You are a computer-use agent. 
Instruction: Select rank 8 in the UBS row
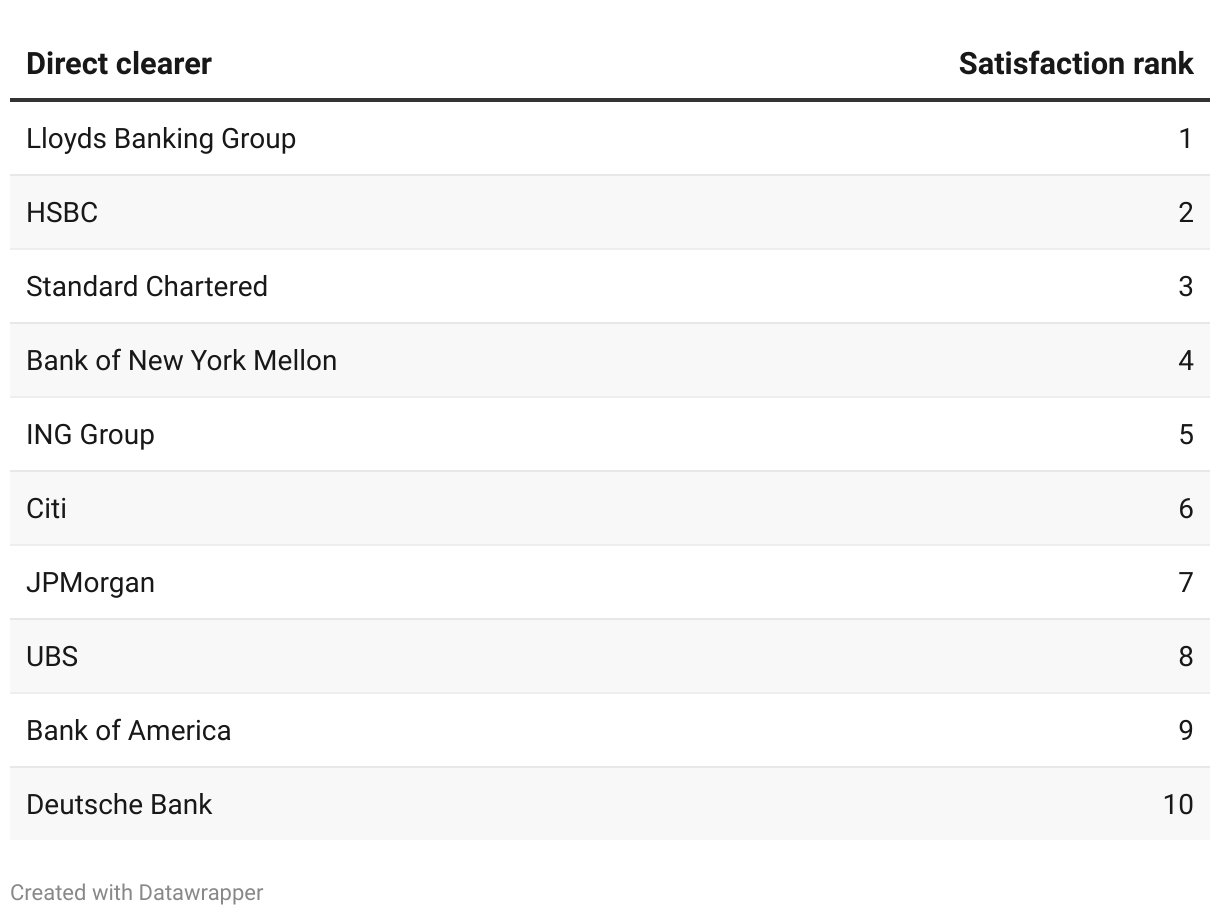coord(1185,656)
